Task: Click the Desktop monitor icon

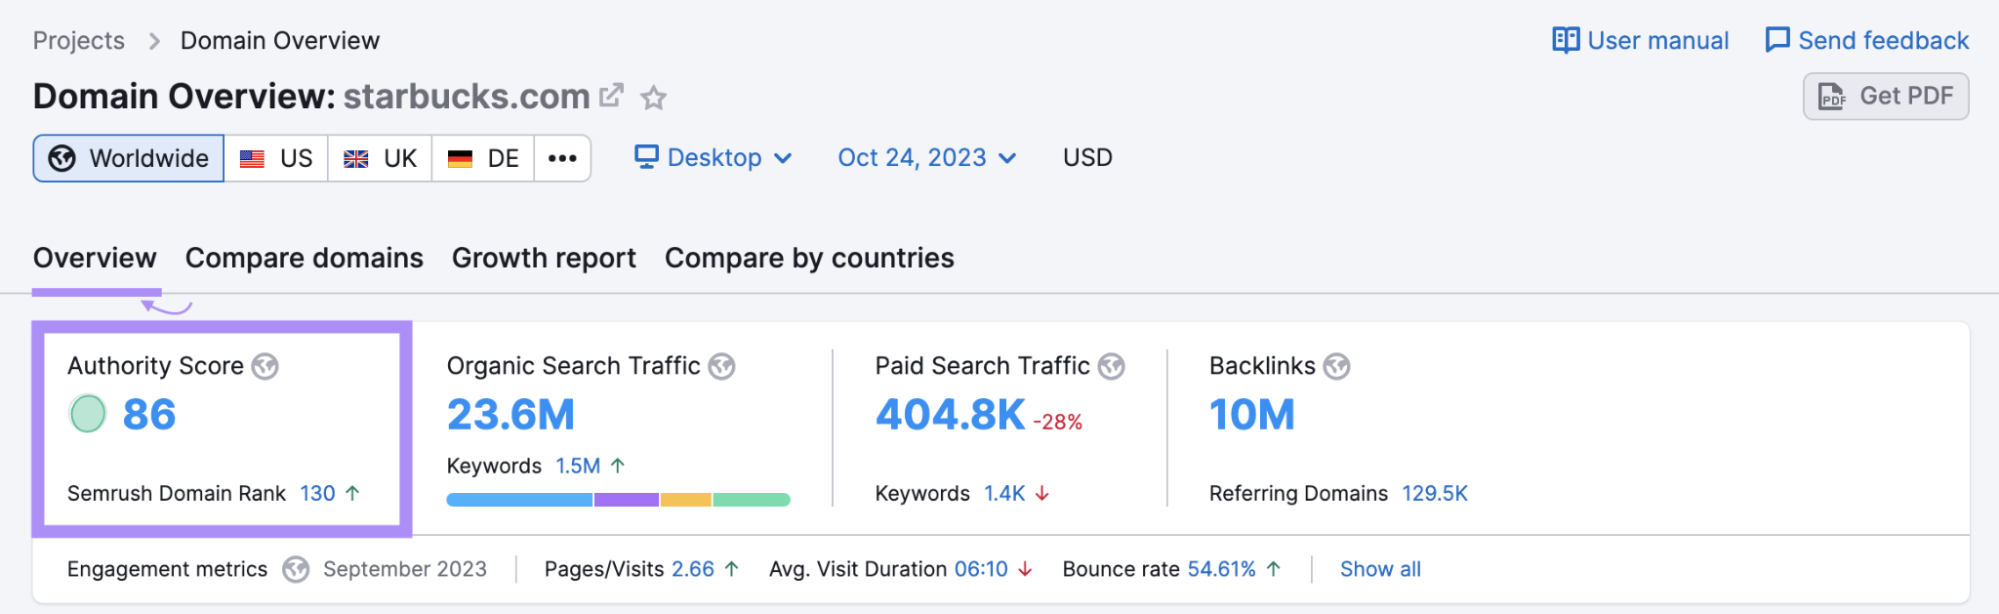Action: click(x=646, y=157)
